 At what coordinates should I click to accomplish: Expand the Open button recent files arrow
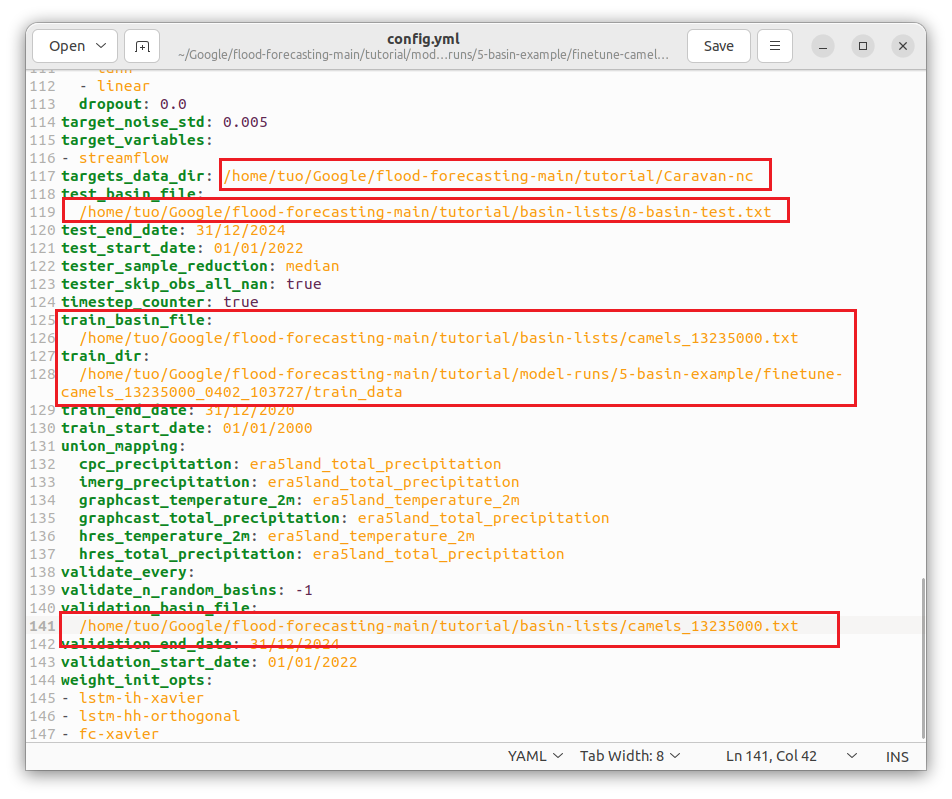[x=102, y=46]
